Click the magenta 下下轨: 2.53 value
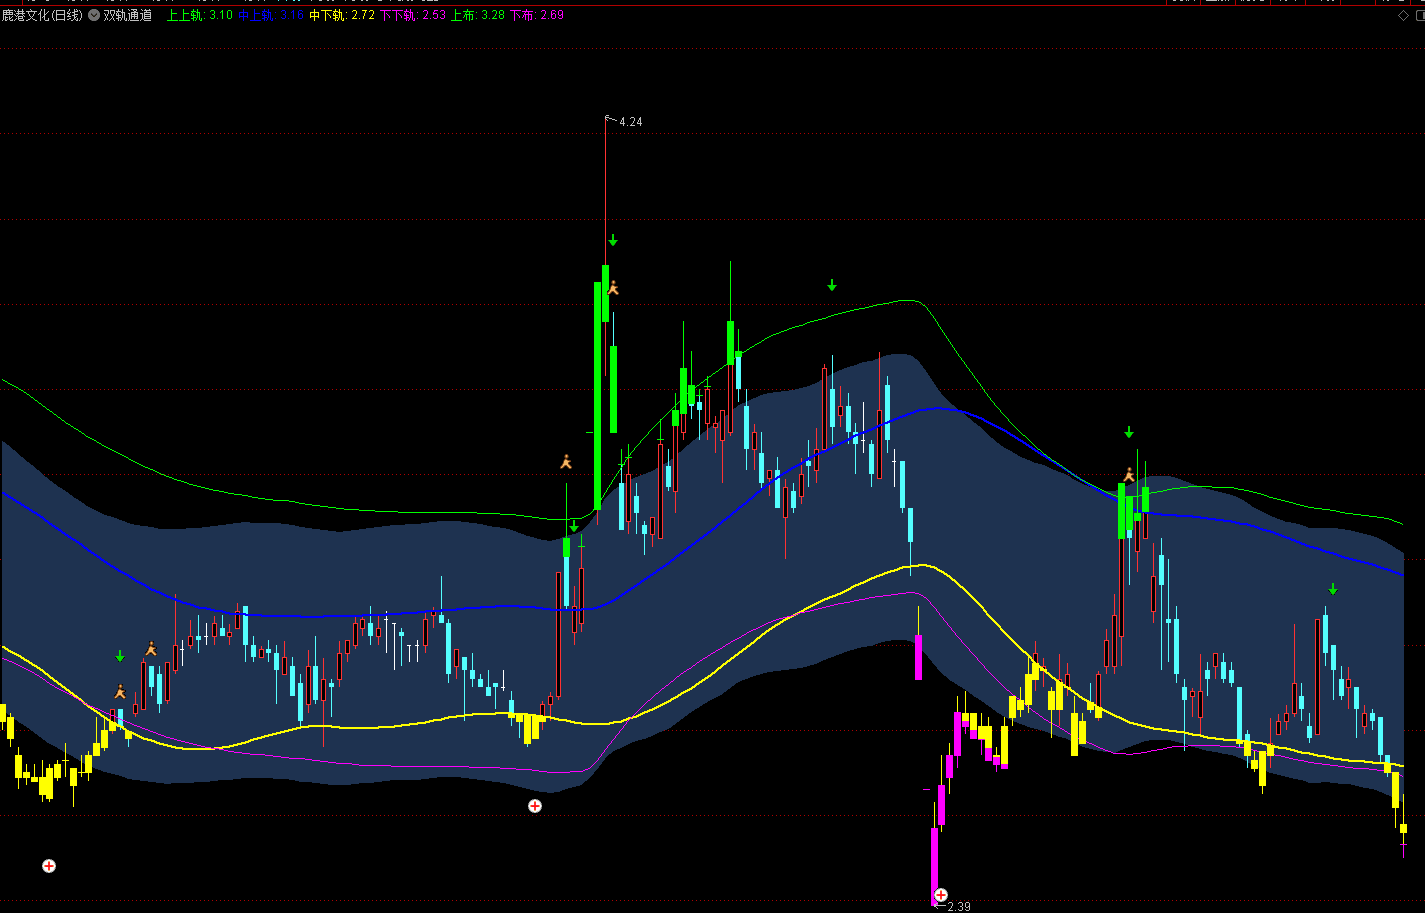 coord(413,15)
